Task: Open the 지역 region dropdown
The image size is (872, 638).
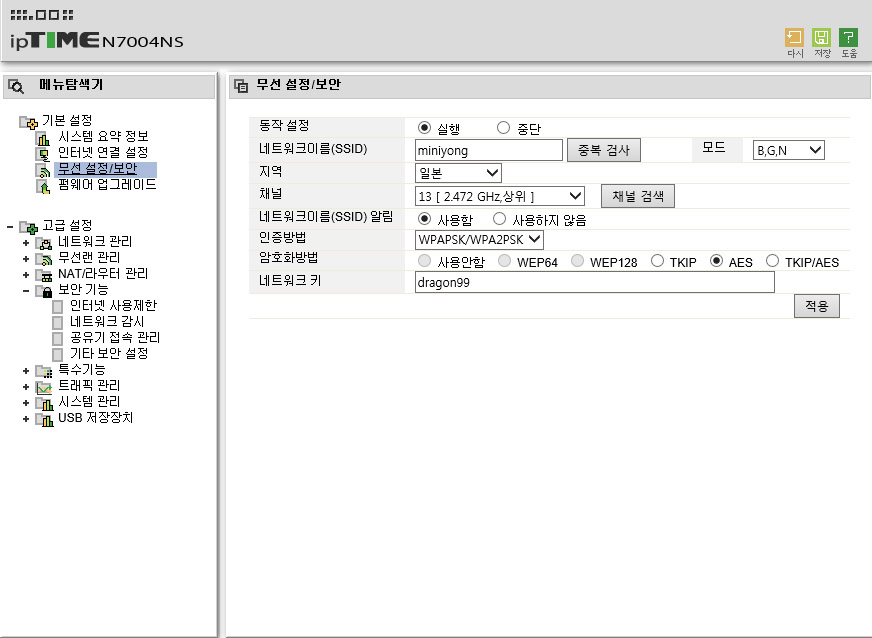Action: [458, 173]
